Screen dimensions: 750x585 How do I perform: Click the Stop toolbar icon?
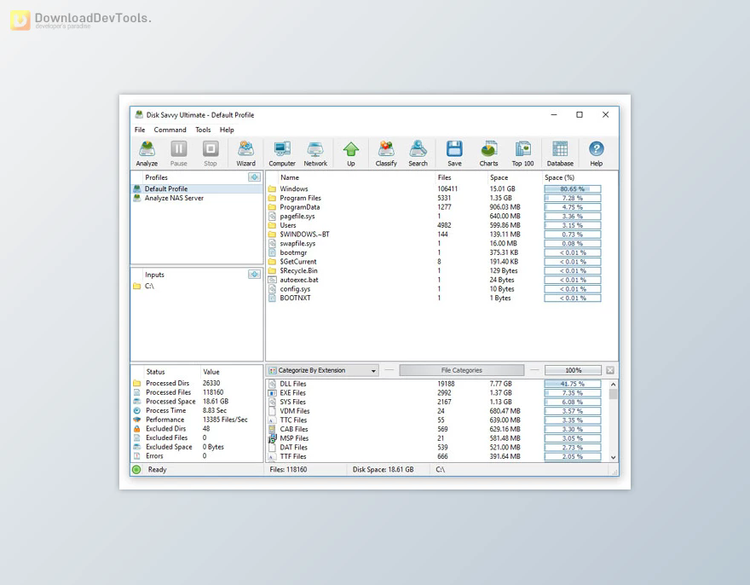210,153
